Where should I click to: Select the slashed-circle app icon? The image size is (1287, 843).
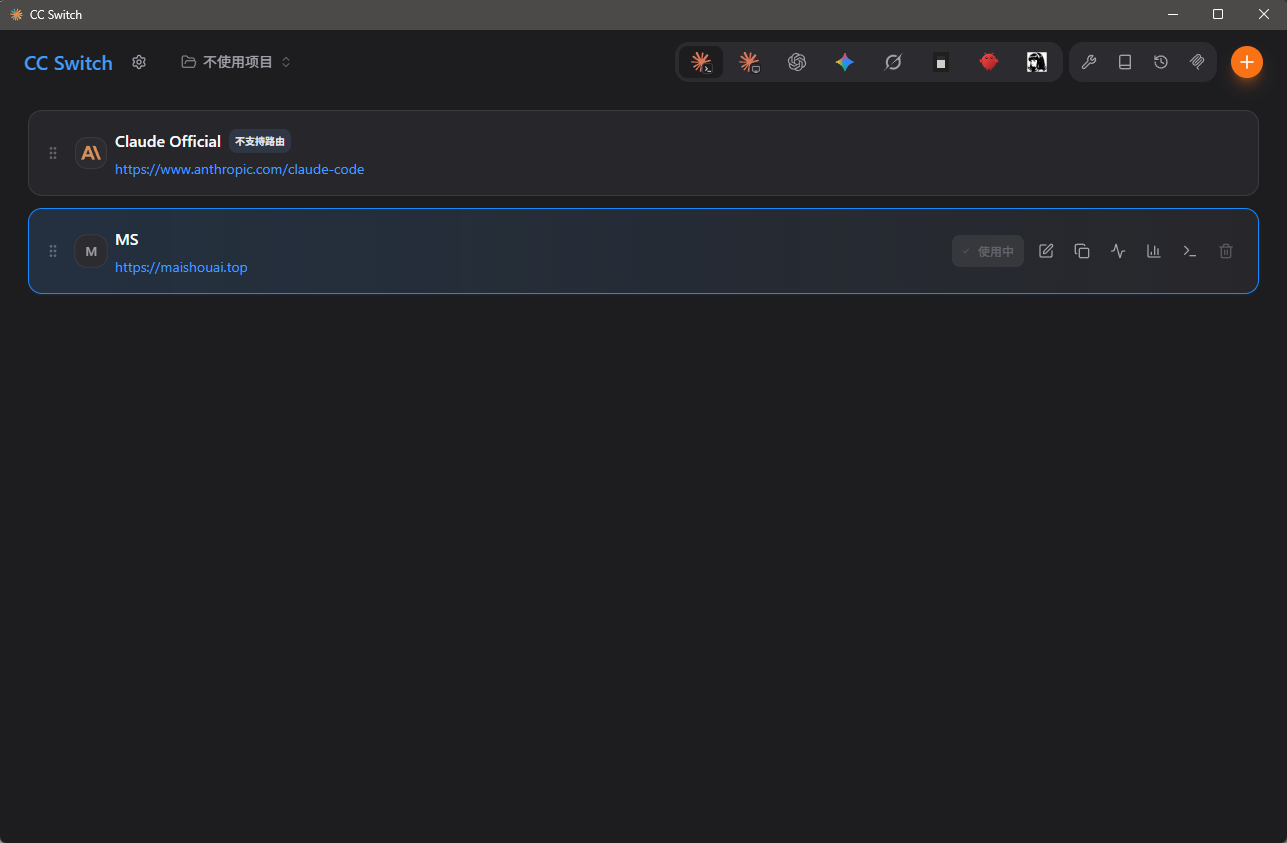pyautogui.click(x=893, y=62)
